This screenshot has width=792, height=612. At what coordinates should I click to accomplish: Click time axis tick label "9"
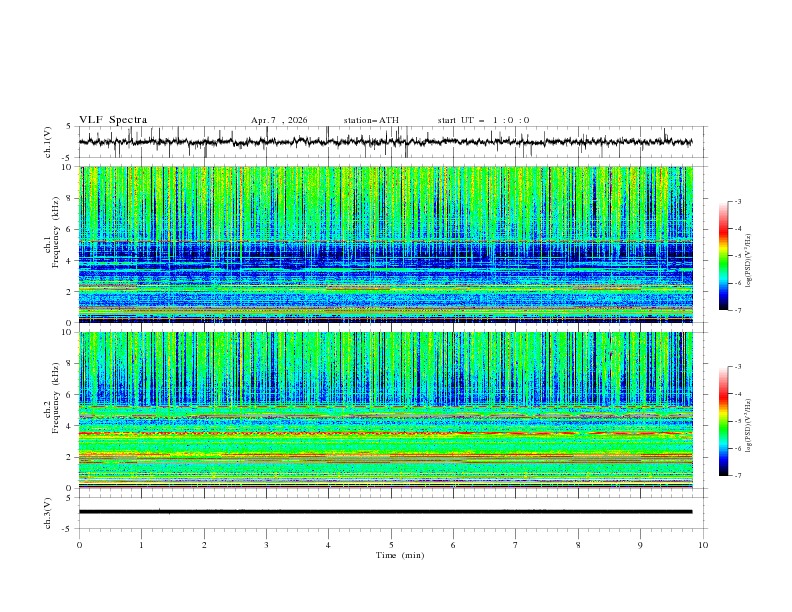click(640, 545)
